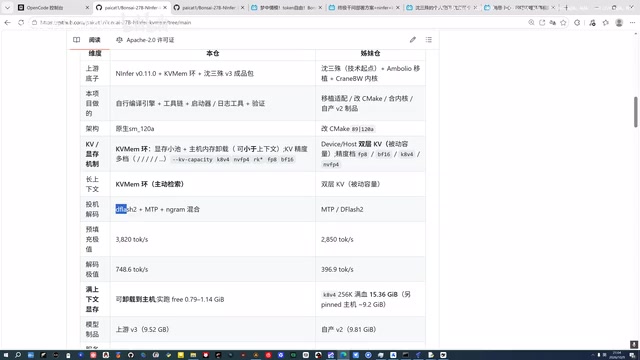The image size is (640, 360).
Task: Select the 阅读 README tab
Action: pos(90,40)
